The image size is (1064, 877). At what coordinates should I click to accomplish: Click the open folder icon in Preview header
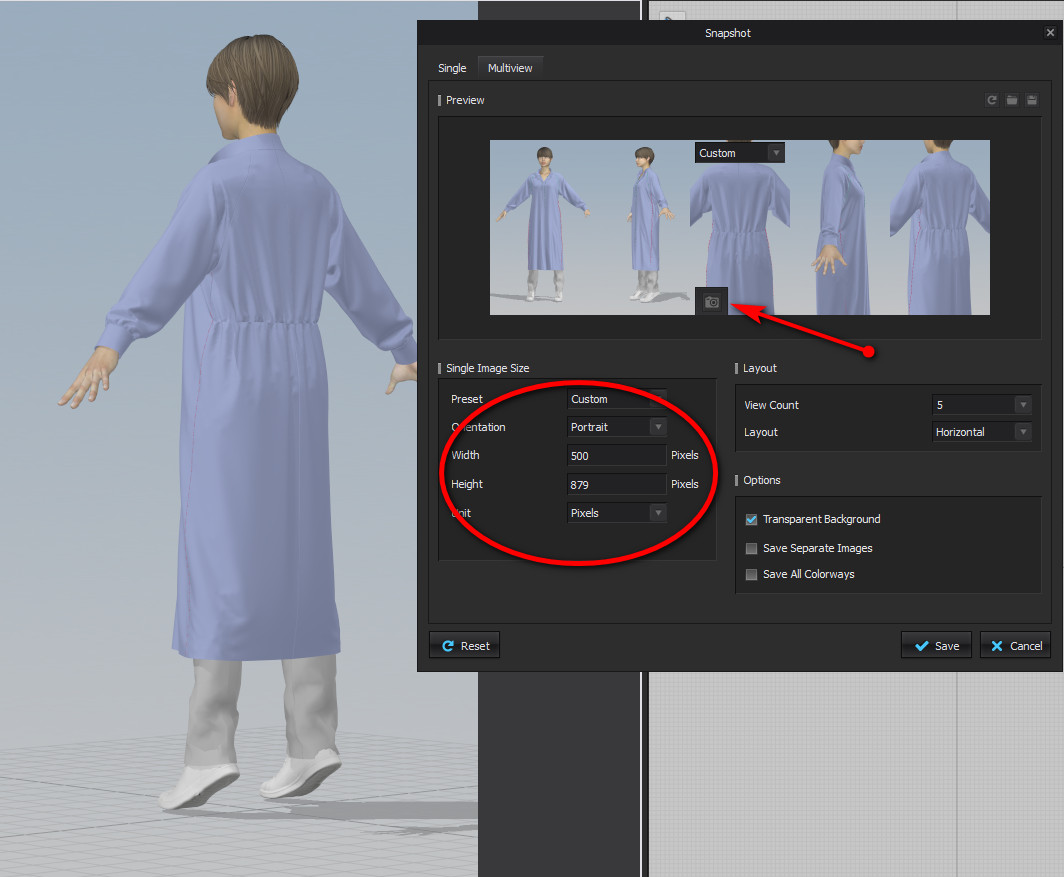[x=1012, y=100]
